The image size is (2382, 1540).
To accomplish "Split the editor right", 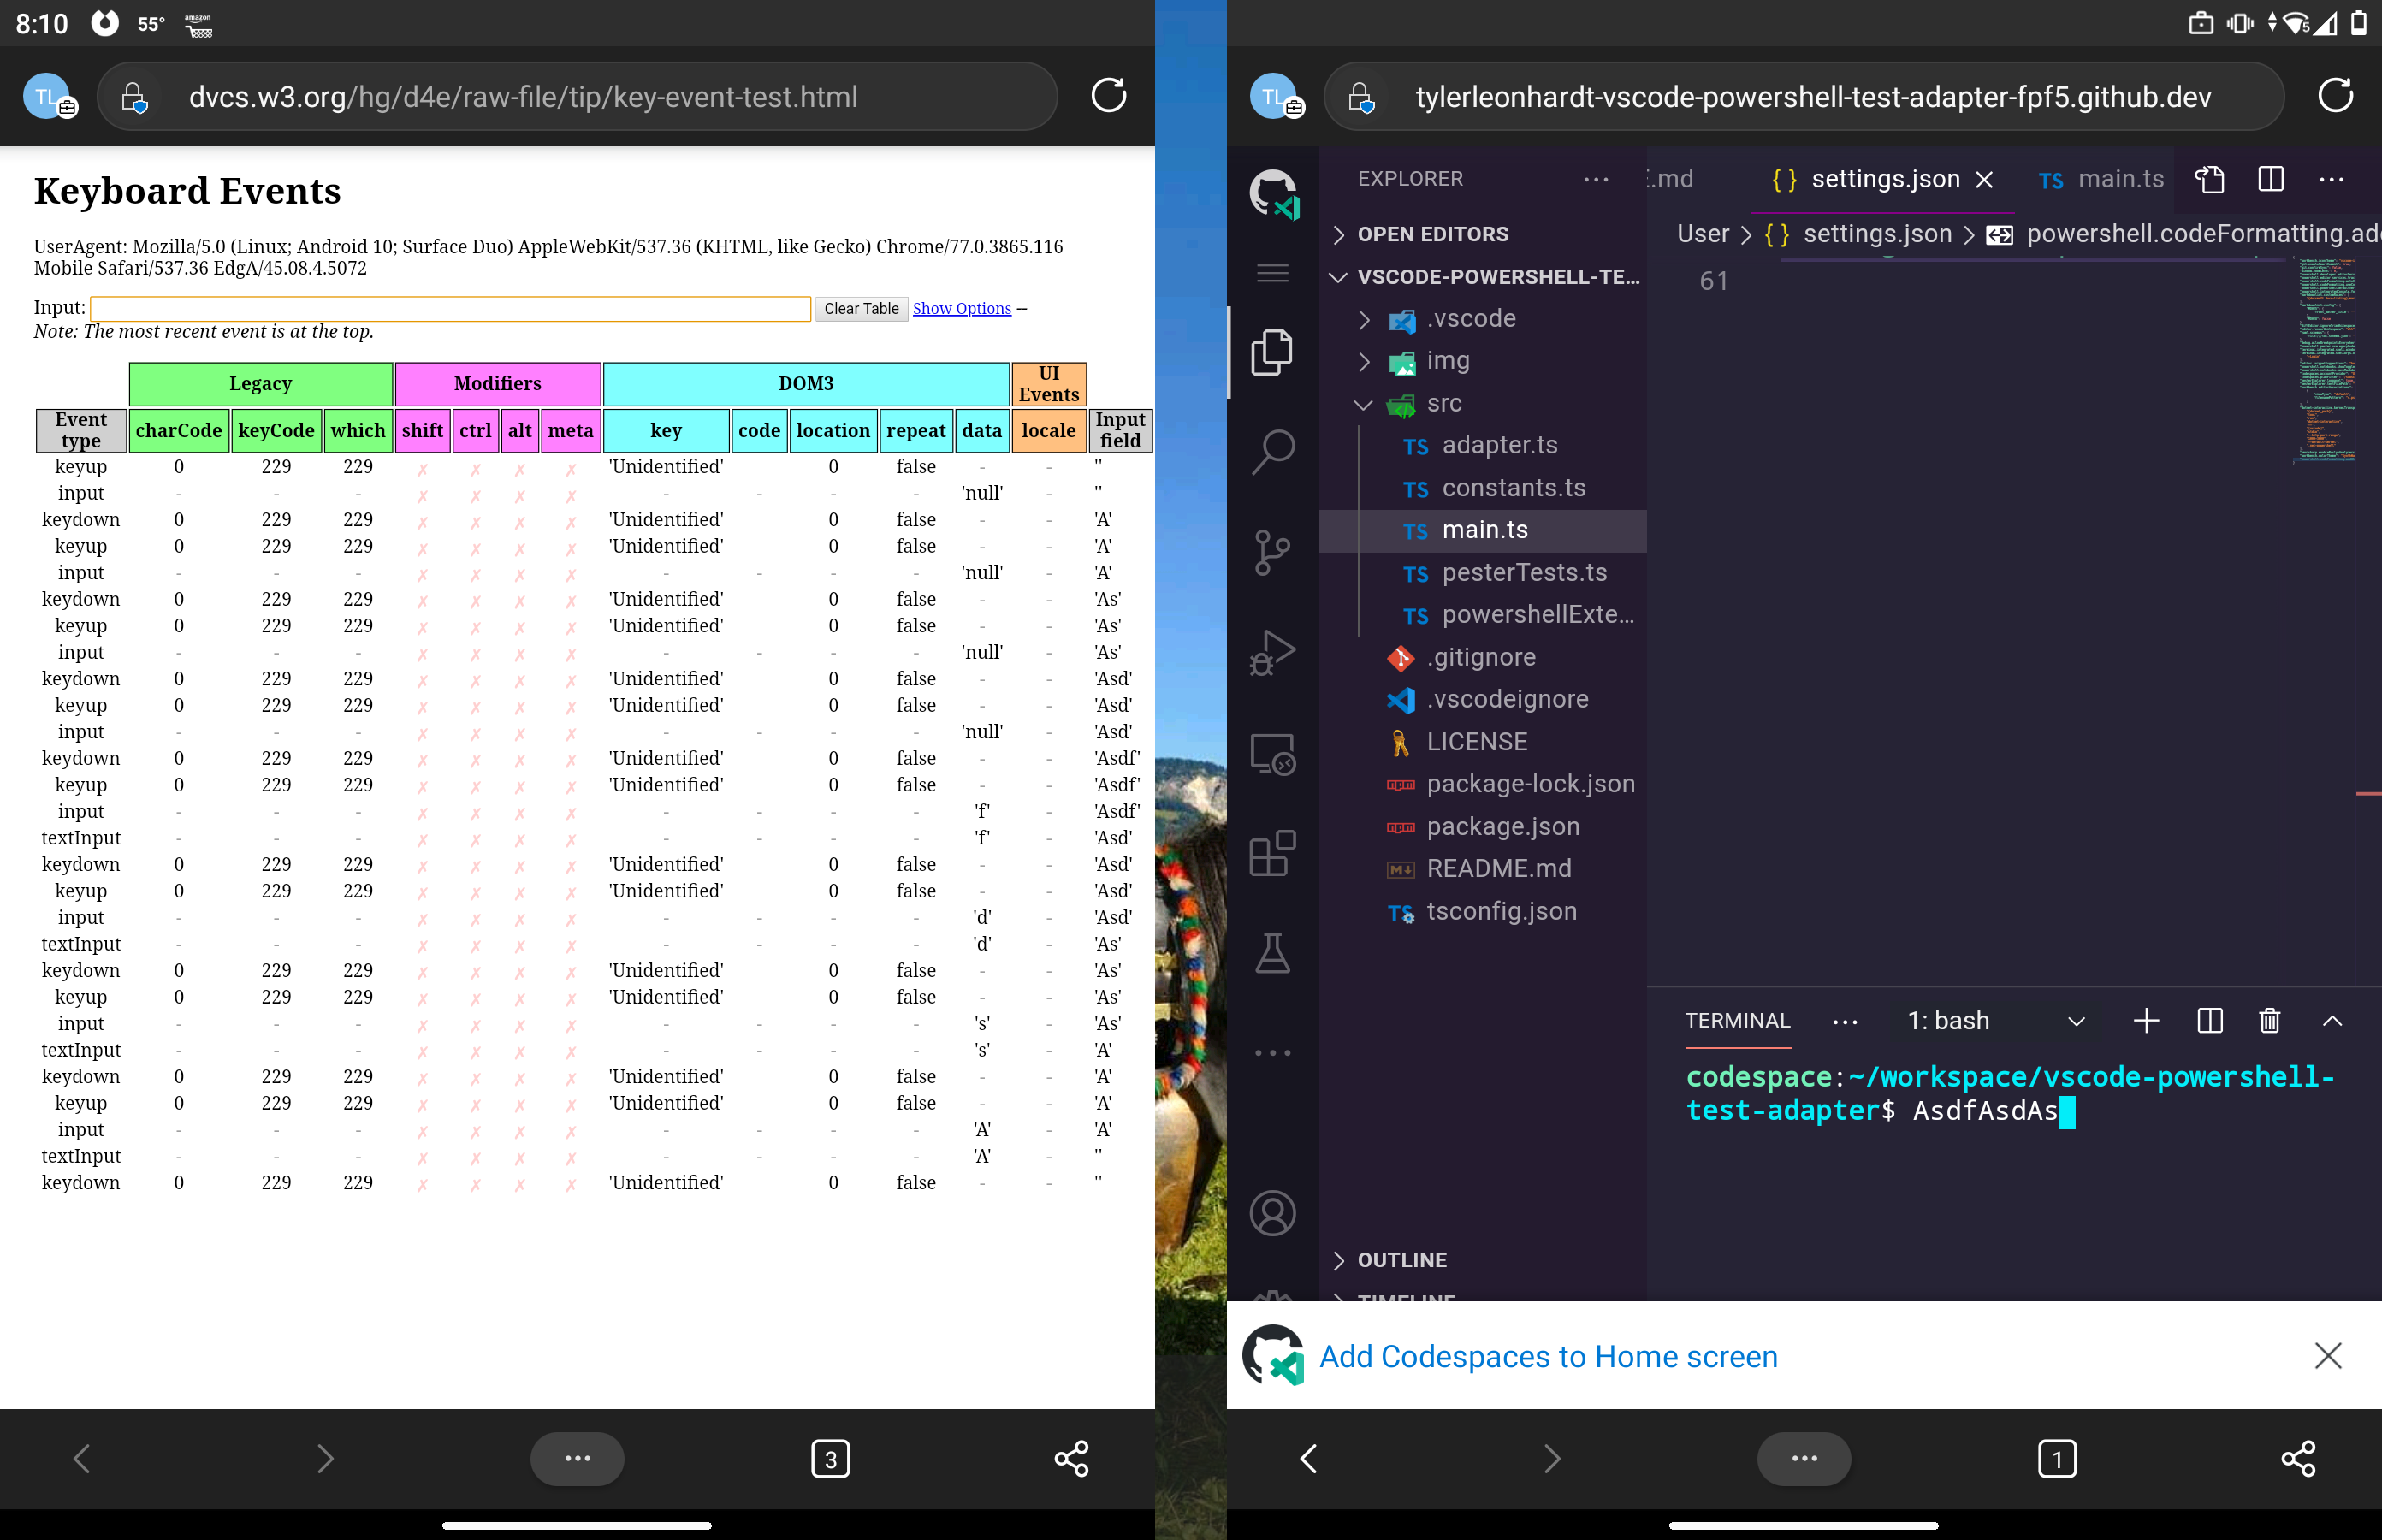I will pyautogui.click(x=2270, y=179).
